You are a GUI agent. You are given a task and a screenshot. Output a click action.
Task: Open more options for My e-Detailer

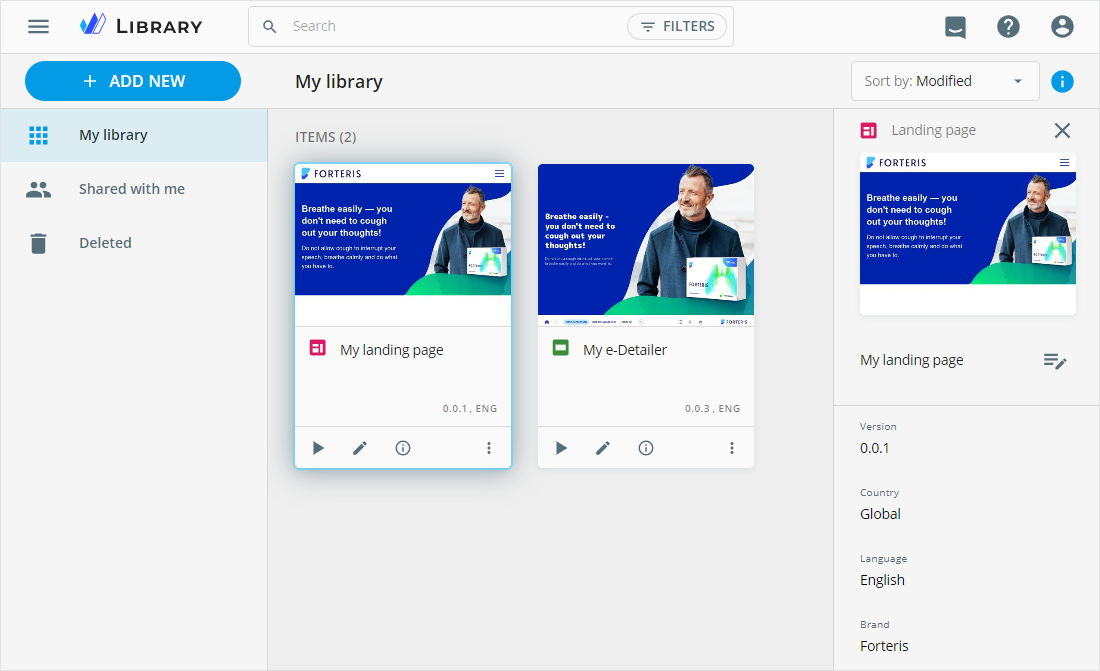click(x=732, y=448)
